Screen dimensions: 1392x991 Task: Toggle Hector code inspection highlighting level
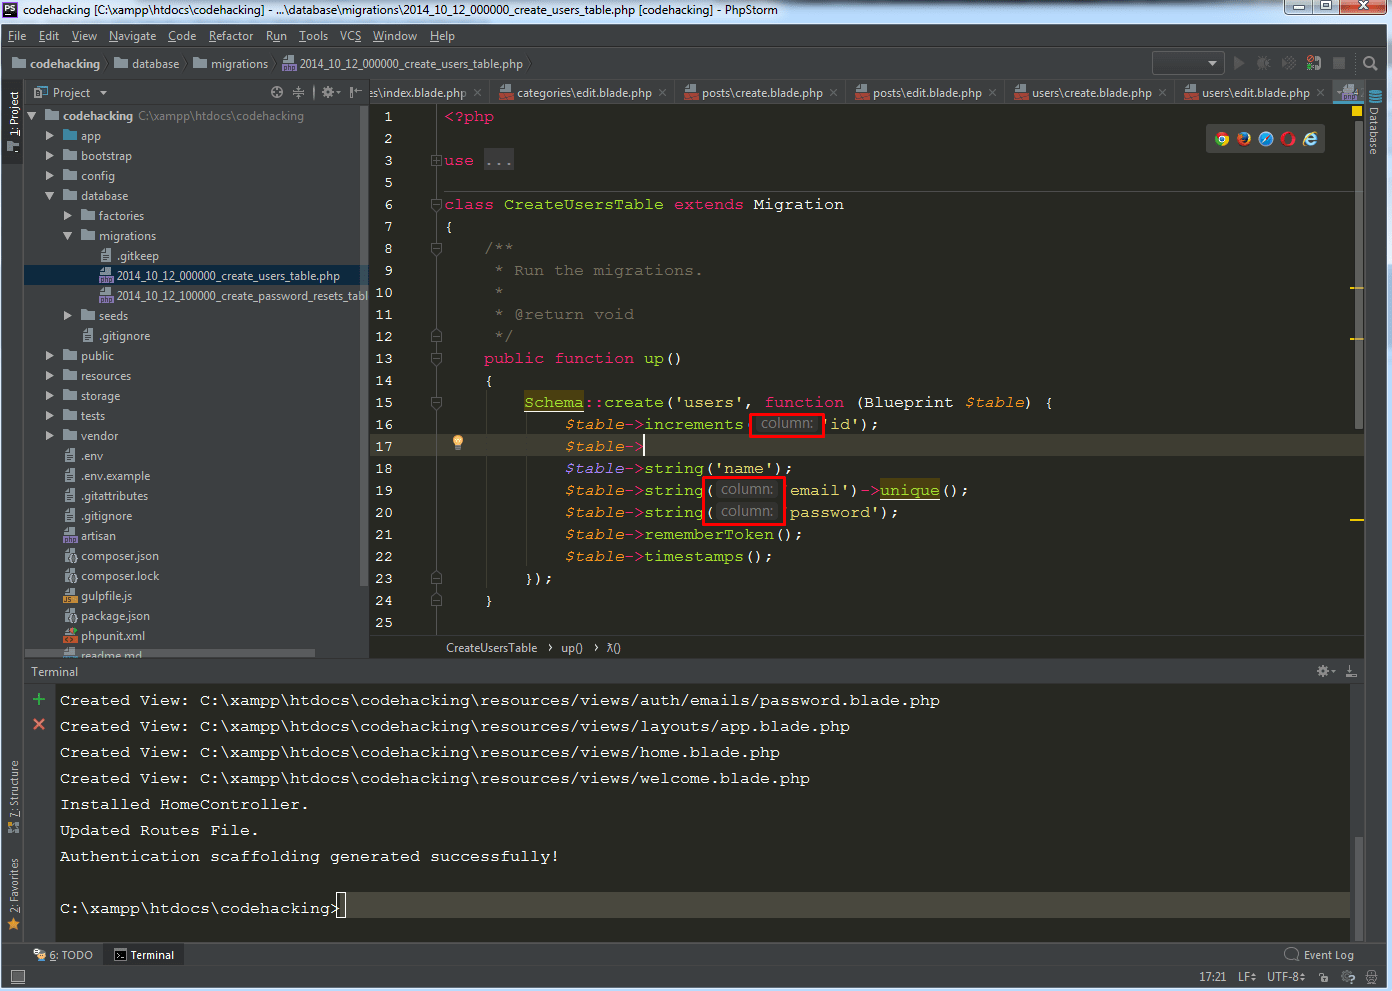(x=1371, y=977)
